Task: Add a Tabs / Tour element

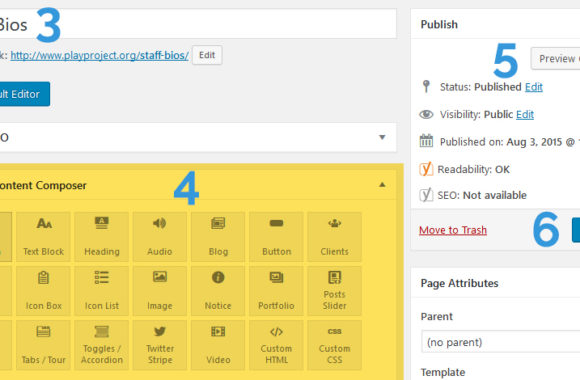Action: 43,345
